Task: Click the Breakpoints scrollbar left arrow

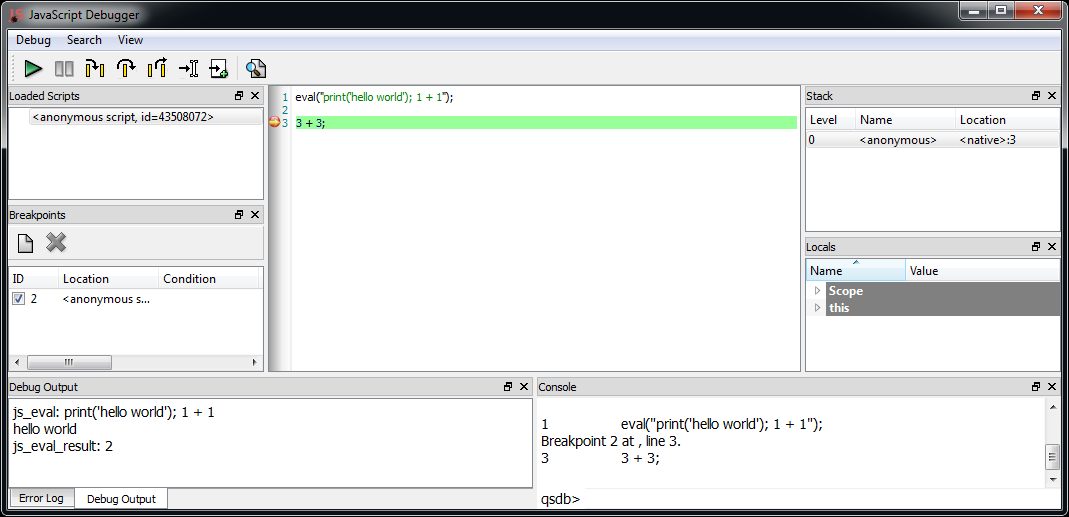Action: click(16, 362)
